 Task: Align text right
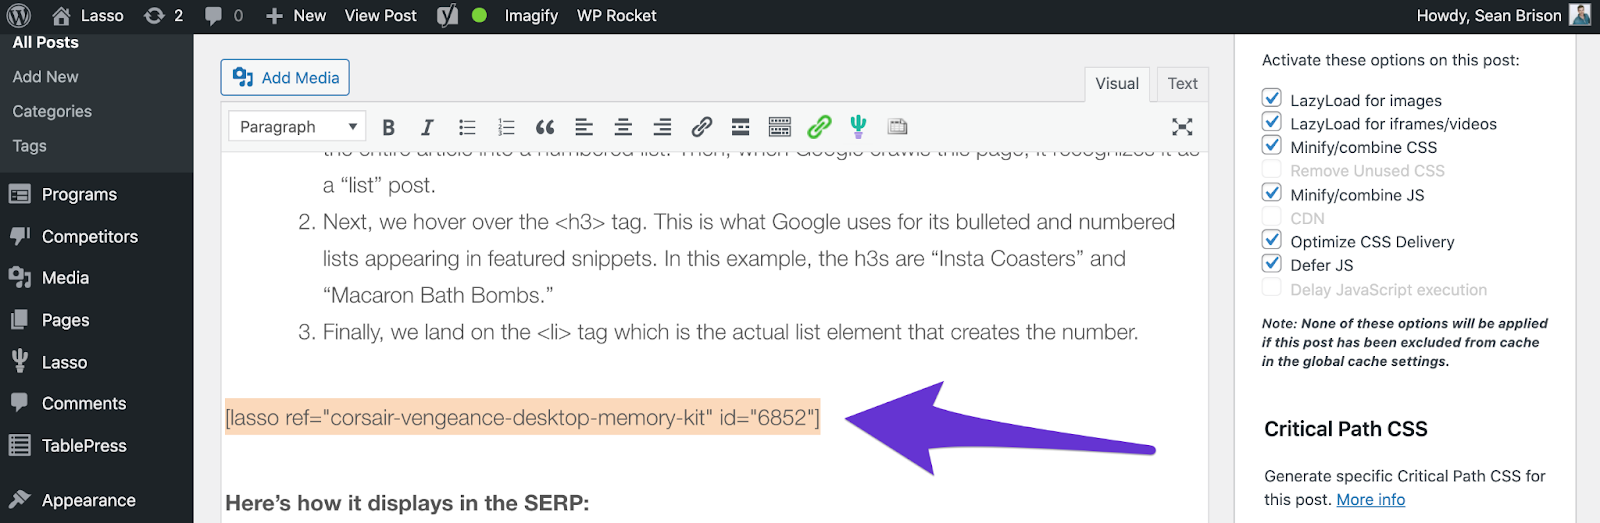(x=662, y=127)
